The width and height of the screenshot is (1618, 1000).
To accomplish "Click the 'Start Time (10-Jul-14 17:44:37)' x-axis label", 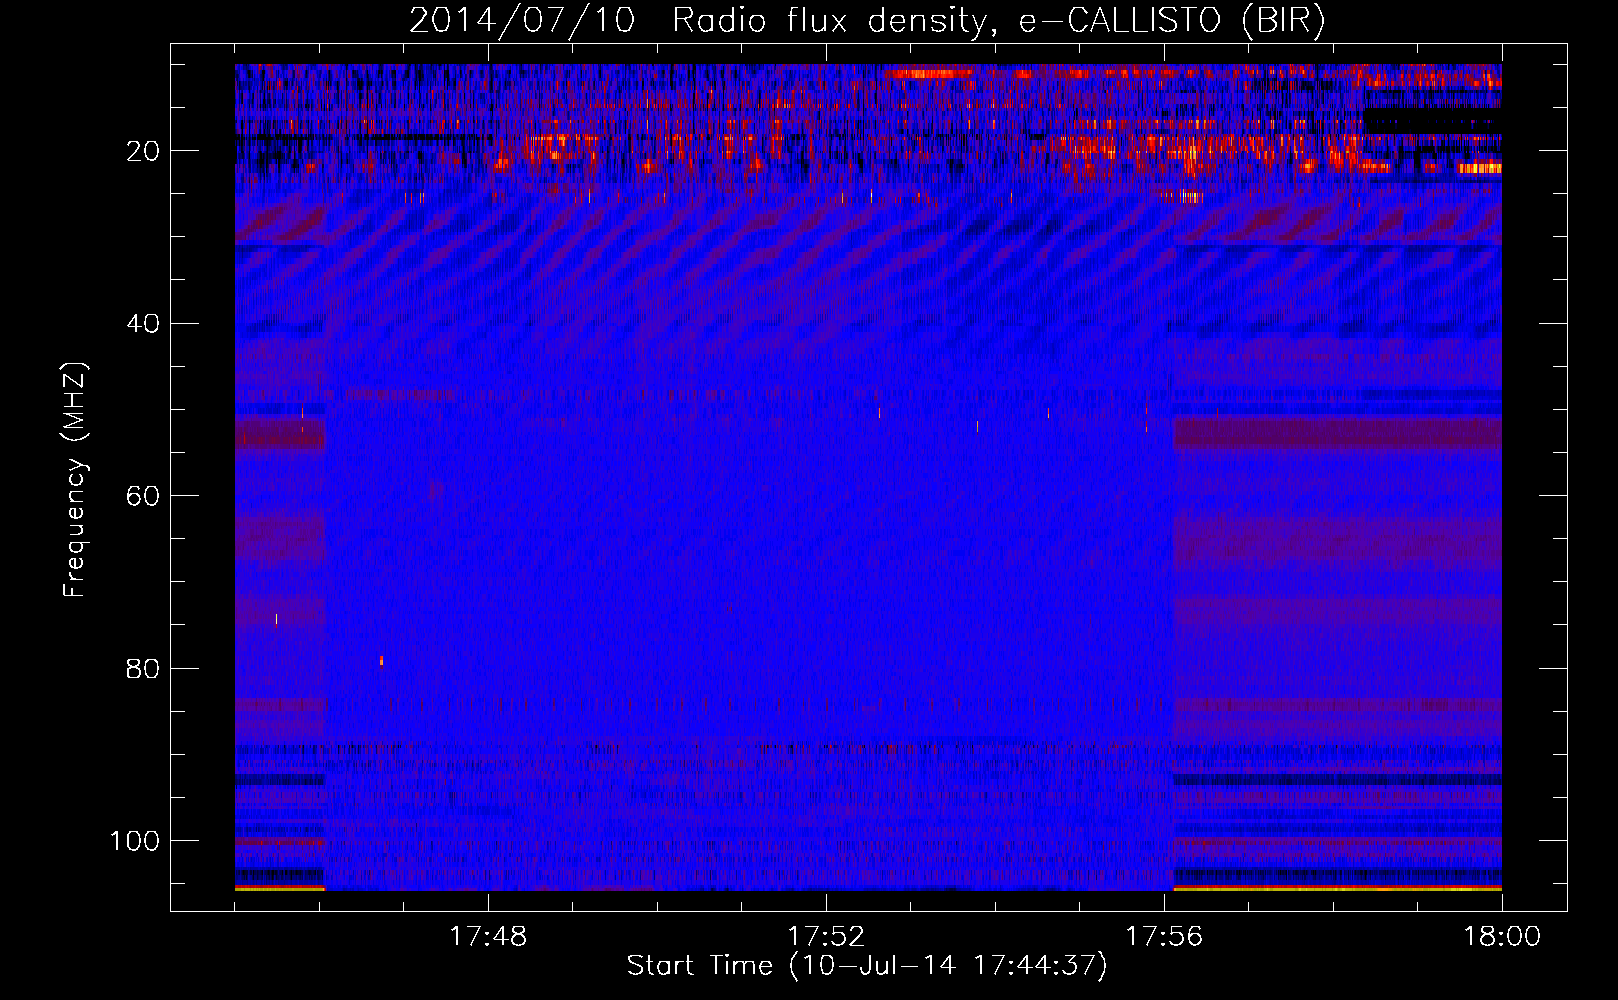I will pyautogui.click(x=867, y=966).
